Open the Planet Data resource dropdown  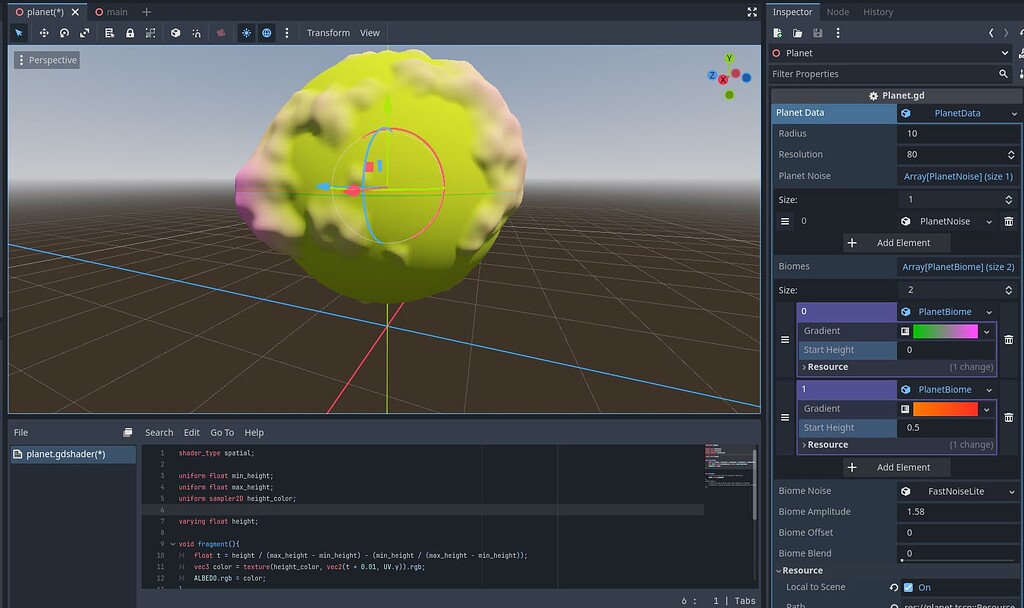click(x=1013, y=113)
